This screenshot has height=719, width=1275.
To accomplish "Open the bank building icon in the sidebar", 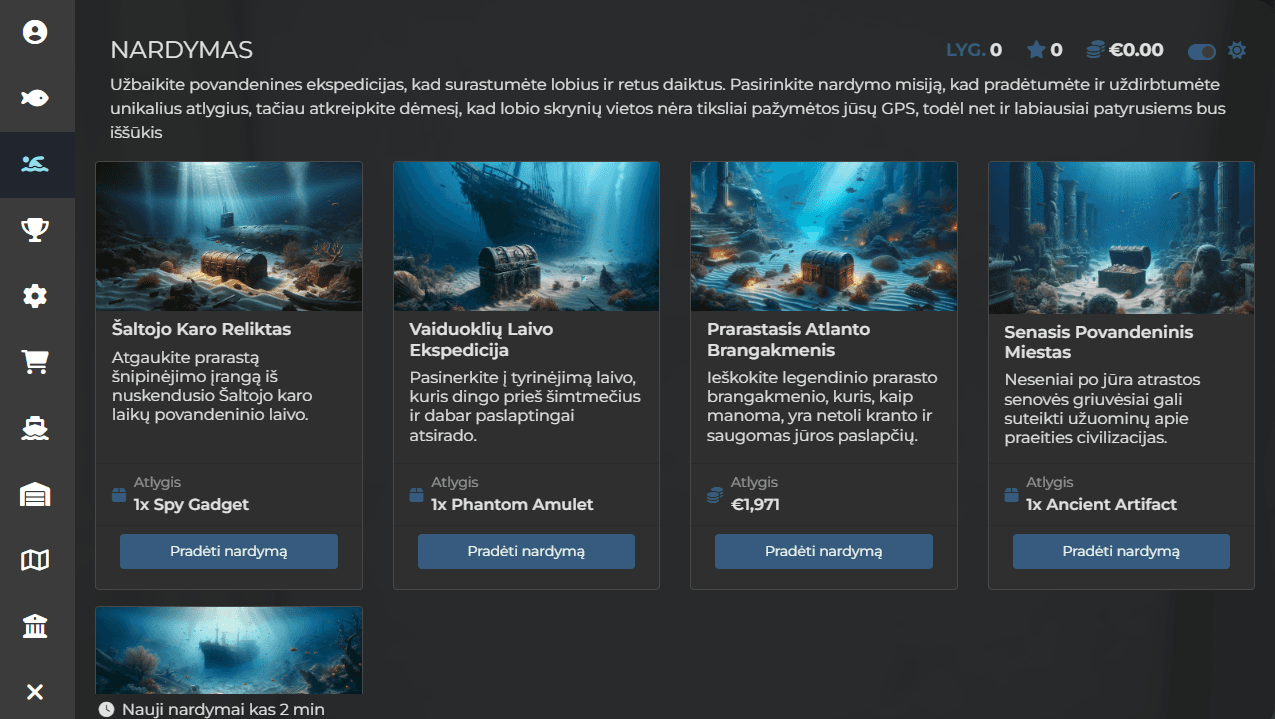I will pyautogui.click(x=35, y=627).
